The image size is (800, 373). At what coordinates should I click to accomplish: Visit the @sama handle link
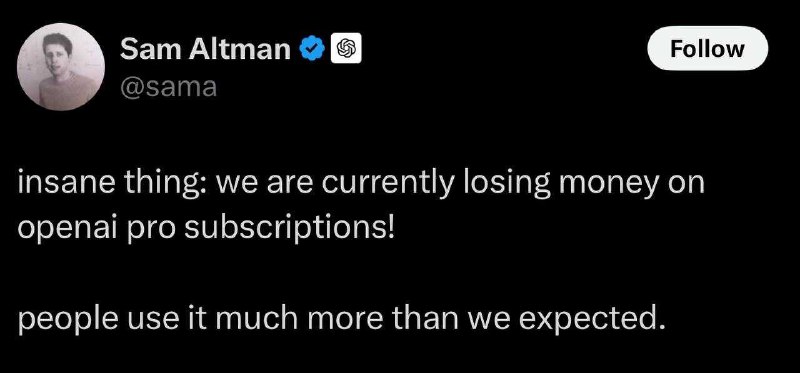click(168, 87)
